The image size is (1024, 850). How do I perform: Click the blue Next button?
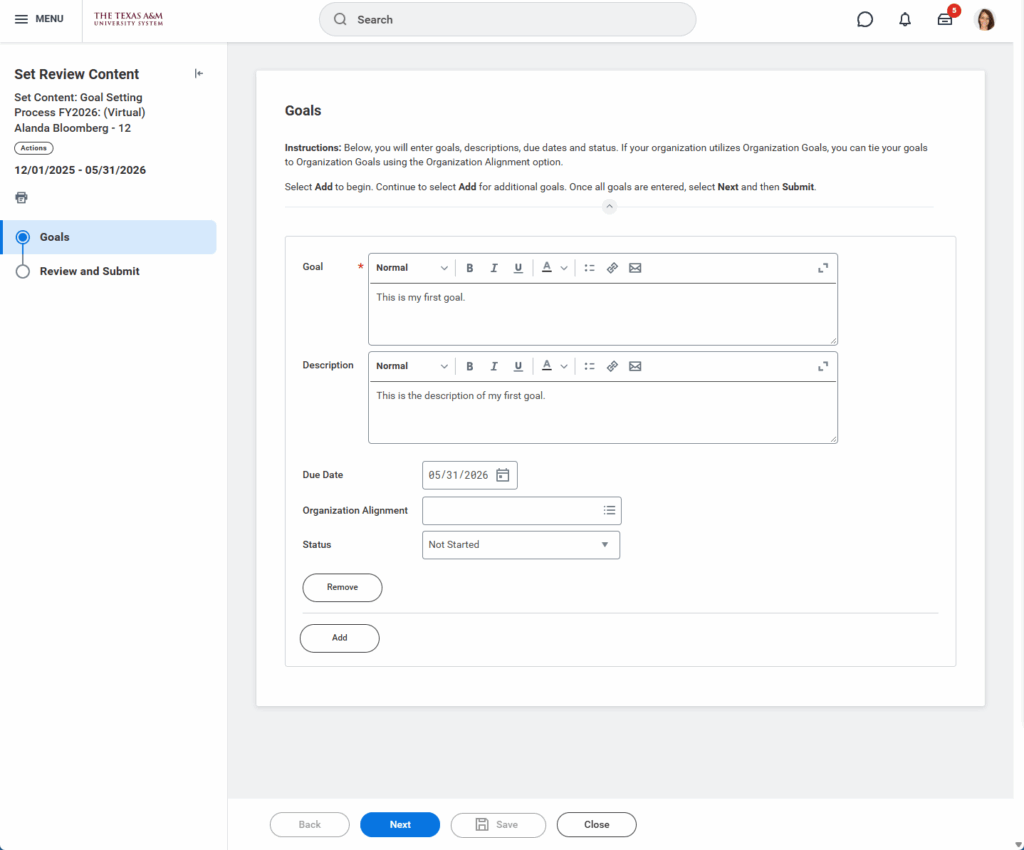400,825
